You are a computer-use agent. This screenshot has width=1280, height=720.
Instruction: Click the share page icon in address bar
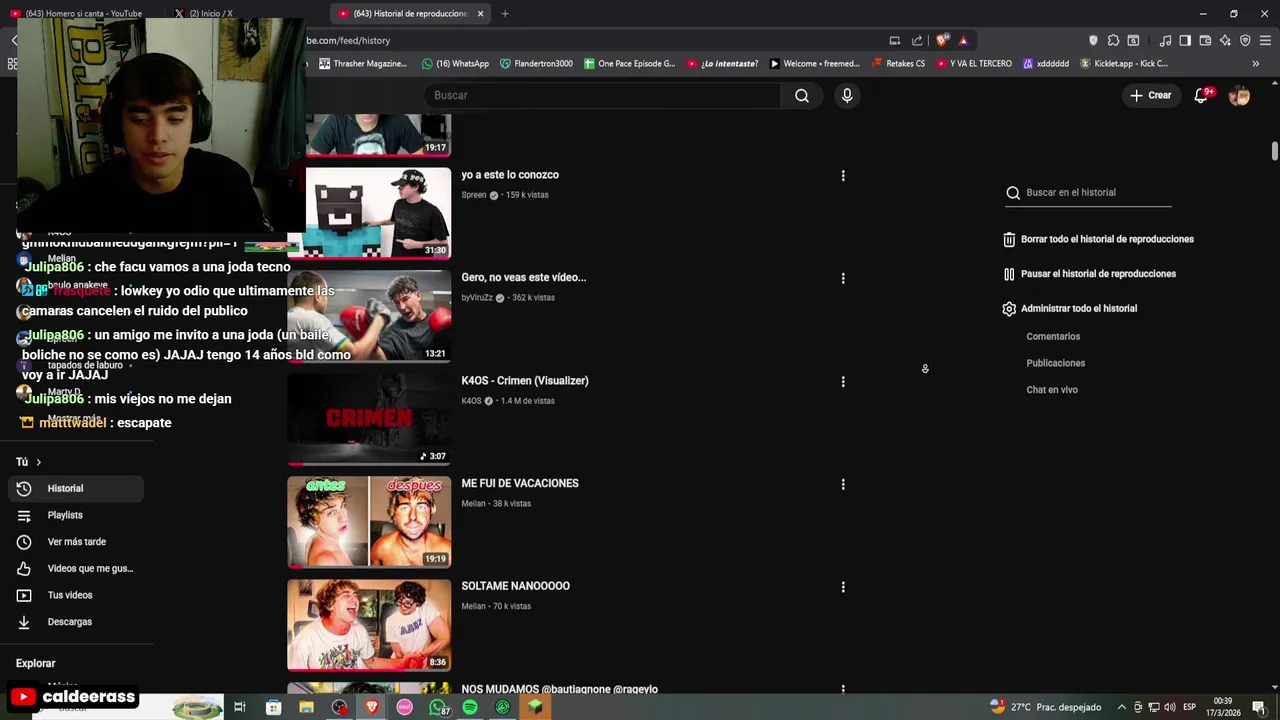click(x=917, y=41)
